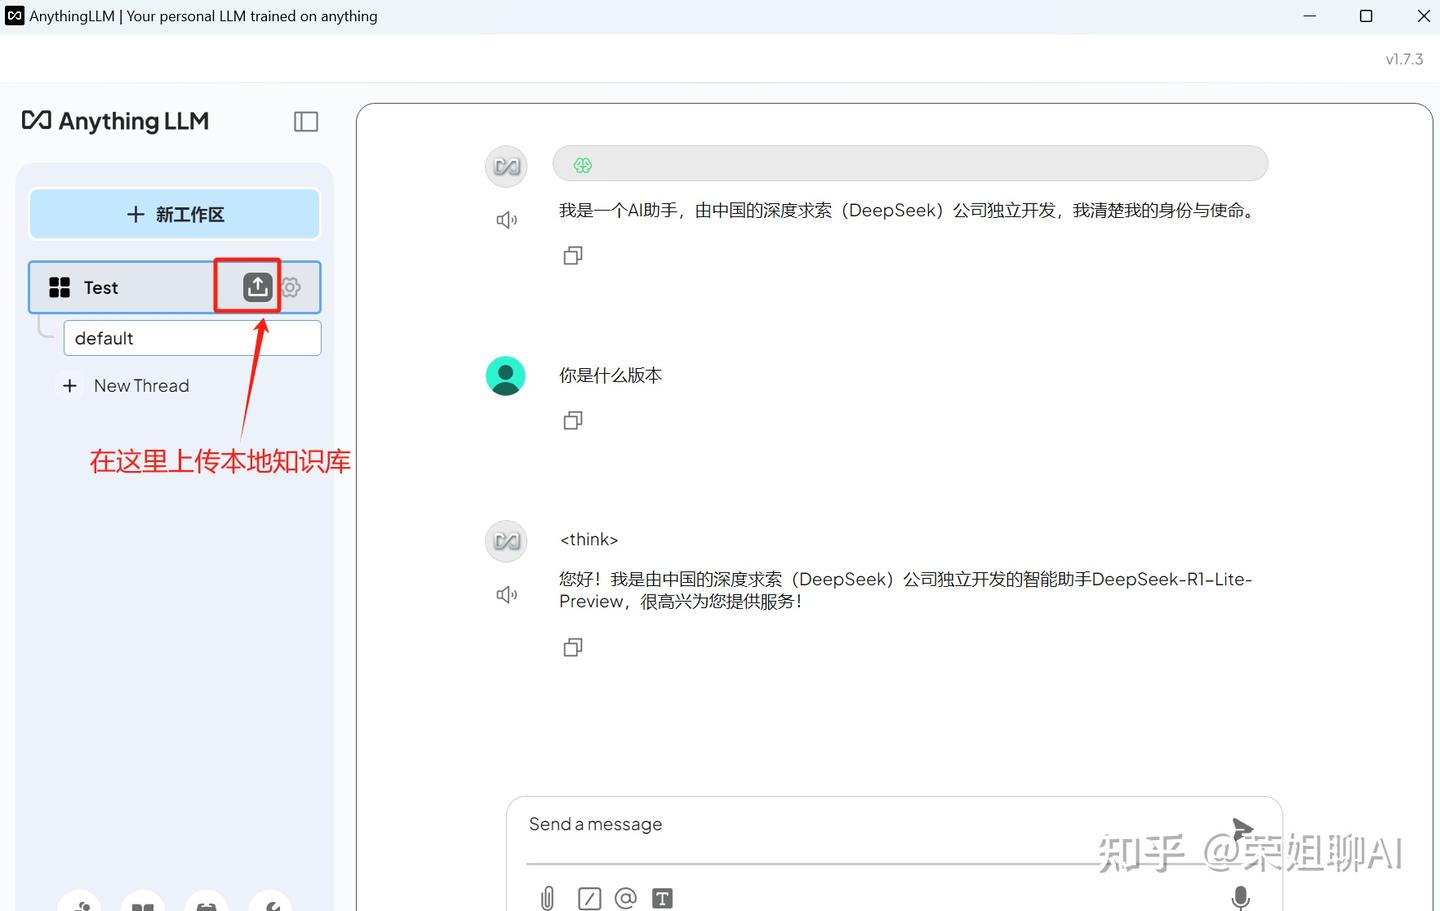1440x911 pixels.
Task: Open slash commands menu icon
Action: pos(590,898)
